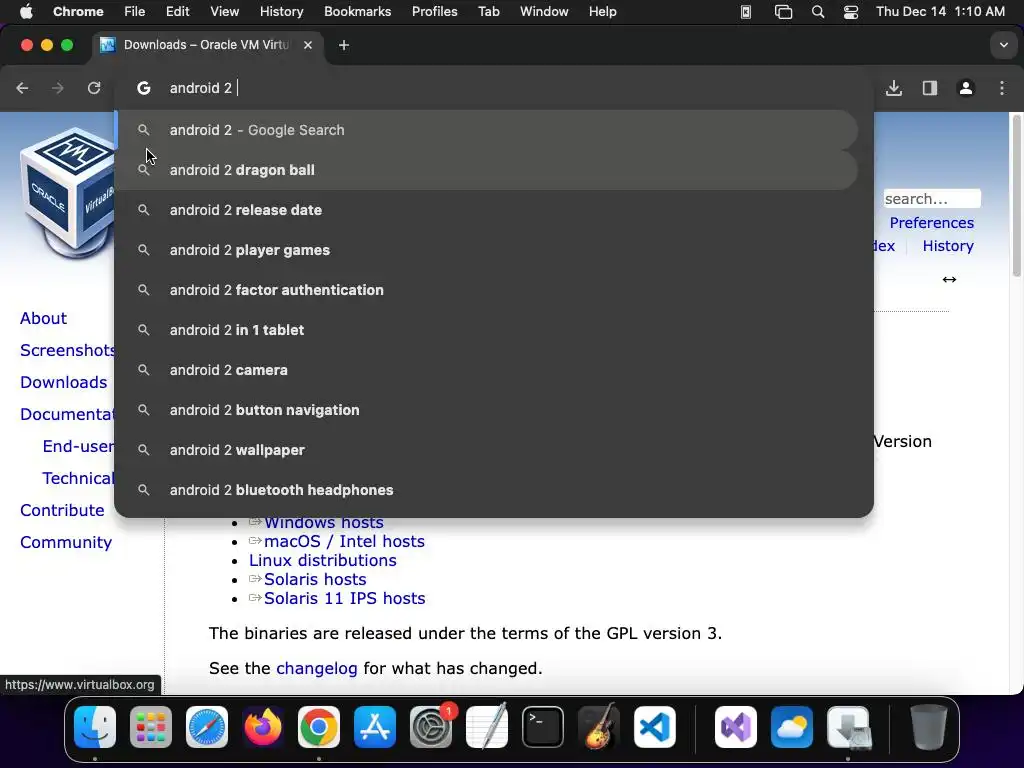Open Terminal from the Dock
Viewport: 1024px width, 768px height.
(543, 727)
